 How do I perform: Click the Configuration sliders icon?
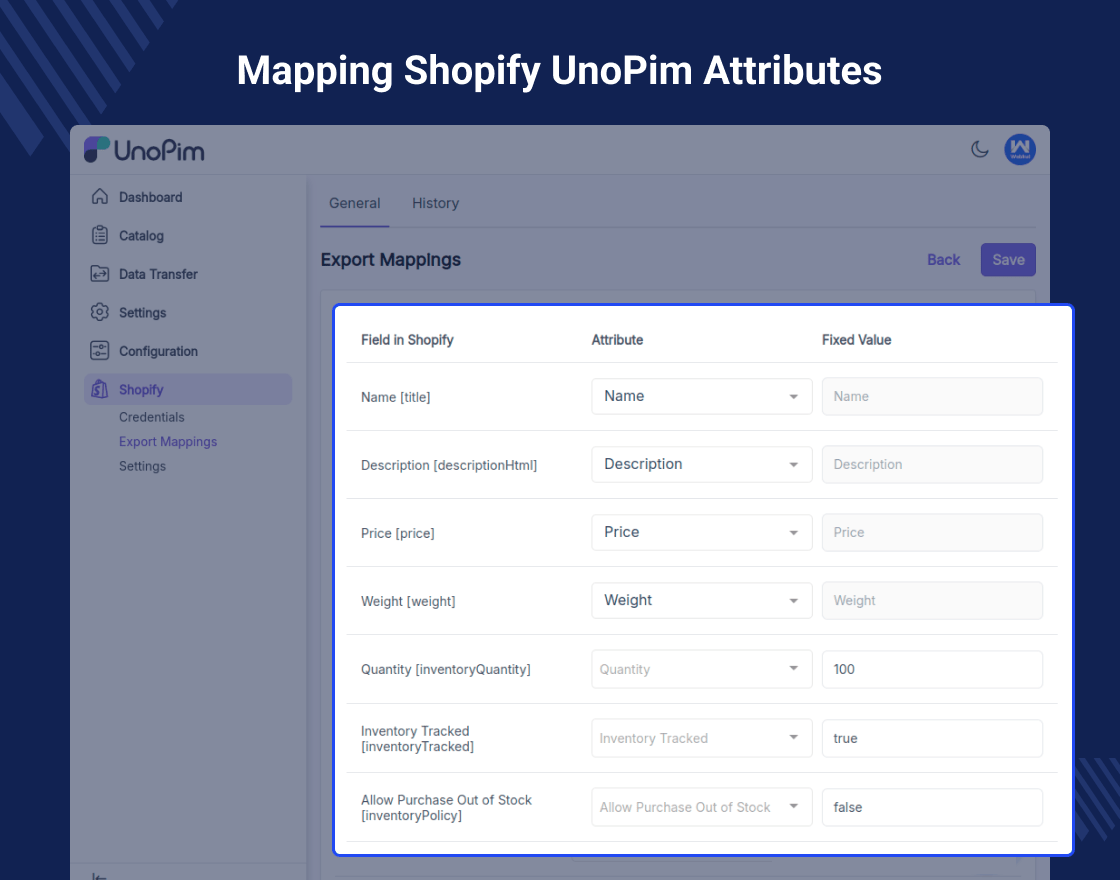click(100, 351)
